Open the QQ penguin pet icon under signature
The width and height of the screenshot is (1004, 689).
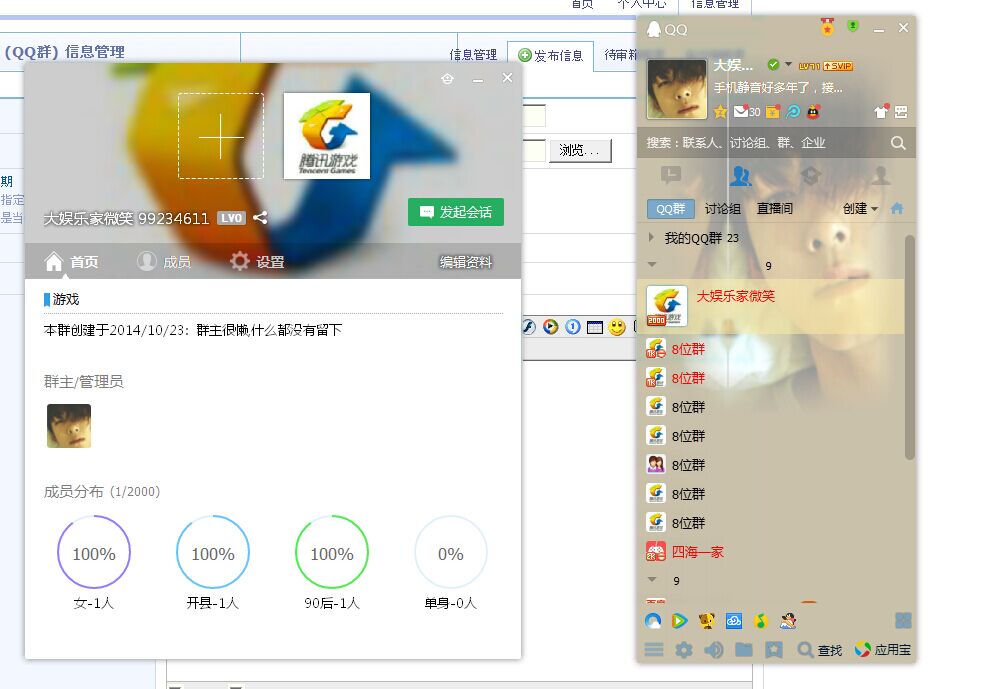pyautogui.click(x=813, y=112)
